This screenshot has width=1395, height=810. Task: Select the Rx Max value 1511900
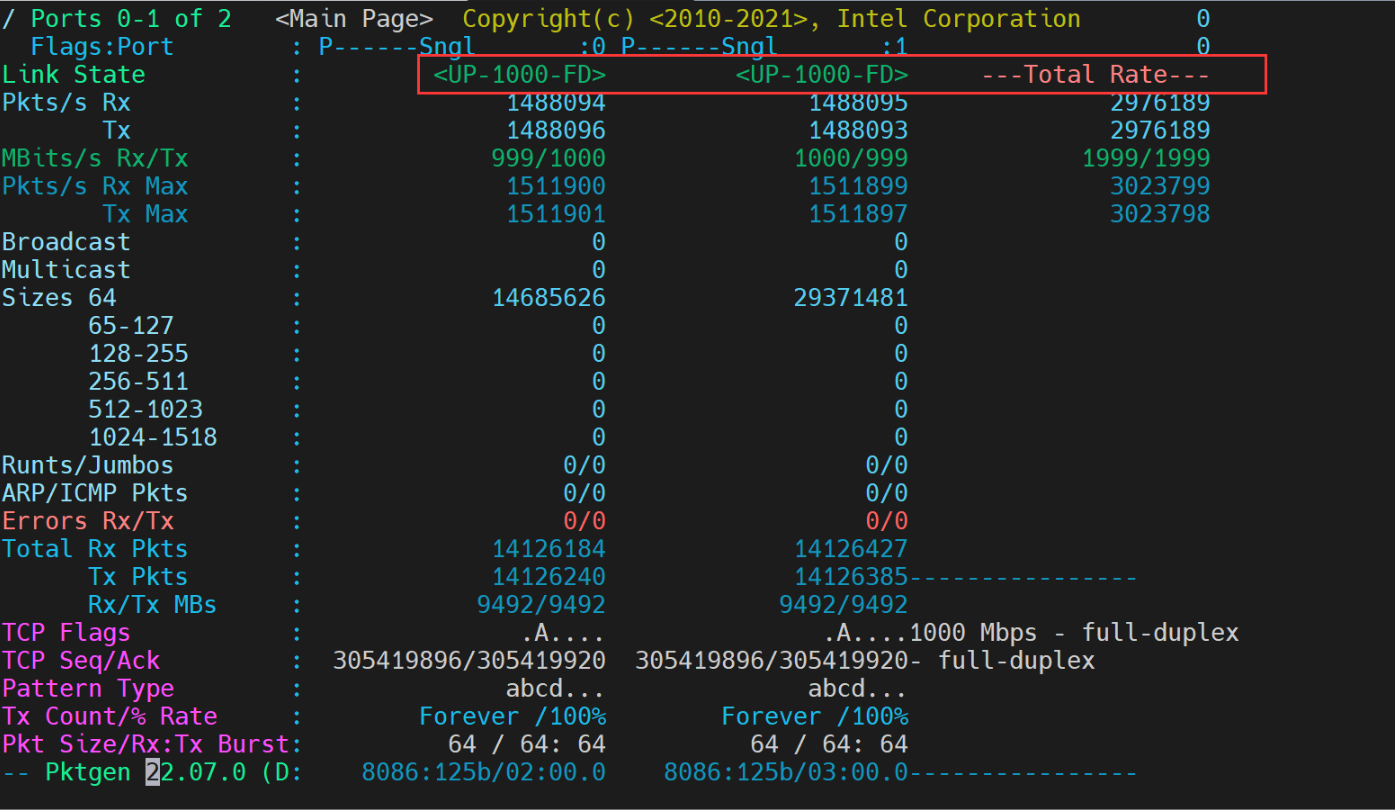pos(555,186)
